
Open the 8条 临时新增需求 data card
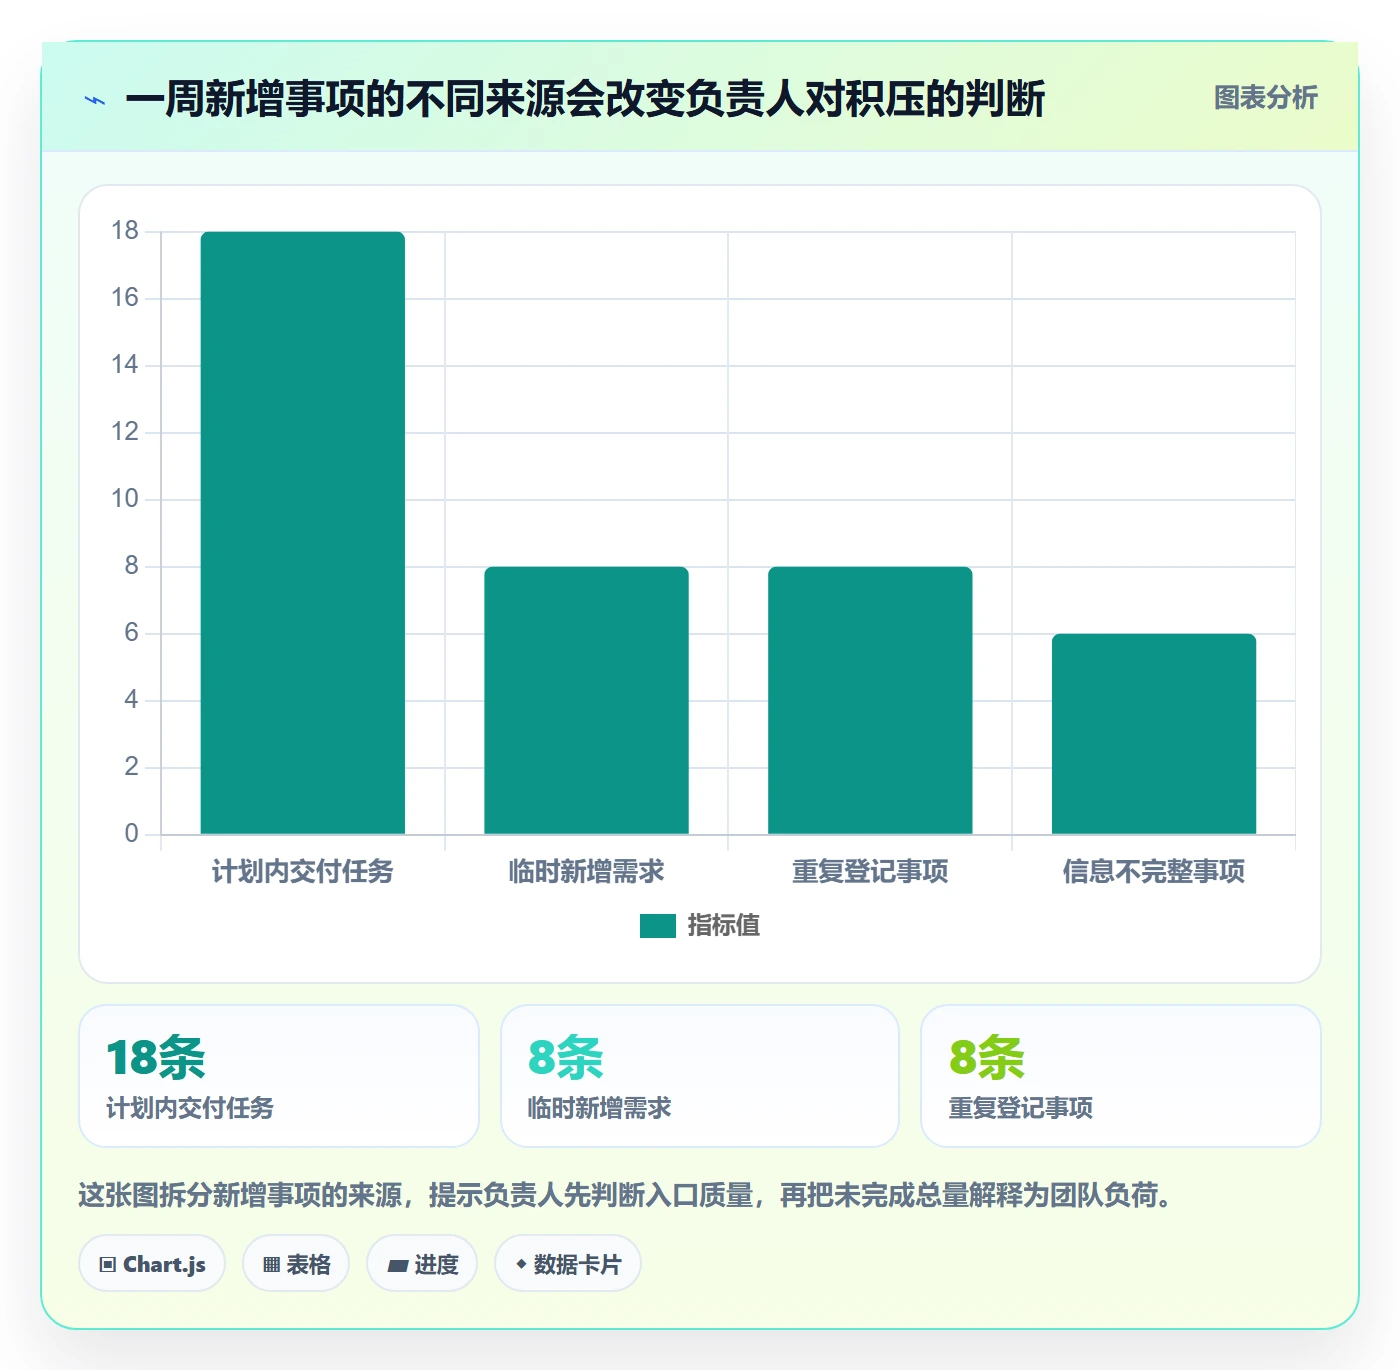(x=700, y=1076)
